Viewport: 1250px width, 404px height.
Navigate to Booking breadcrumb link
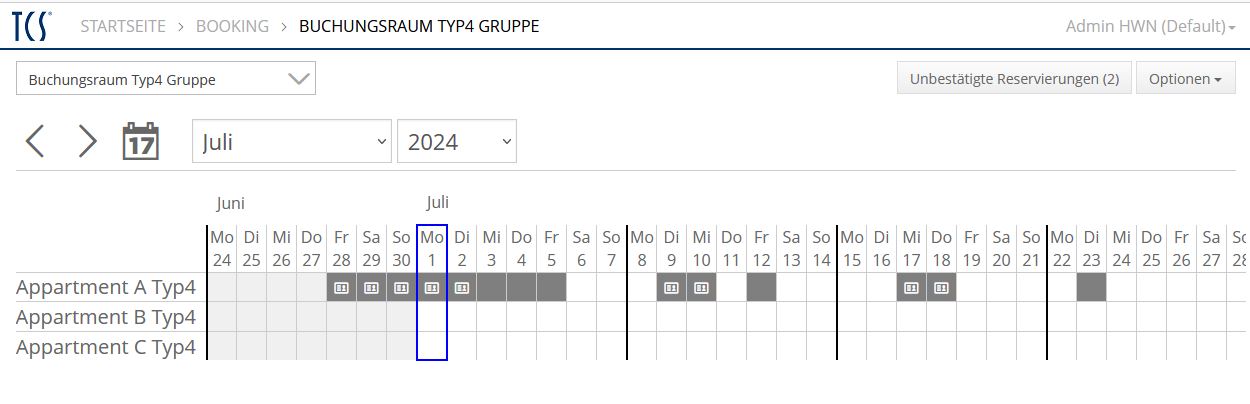point(232,26)
